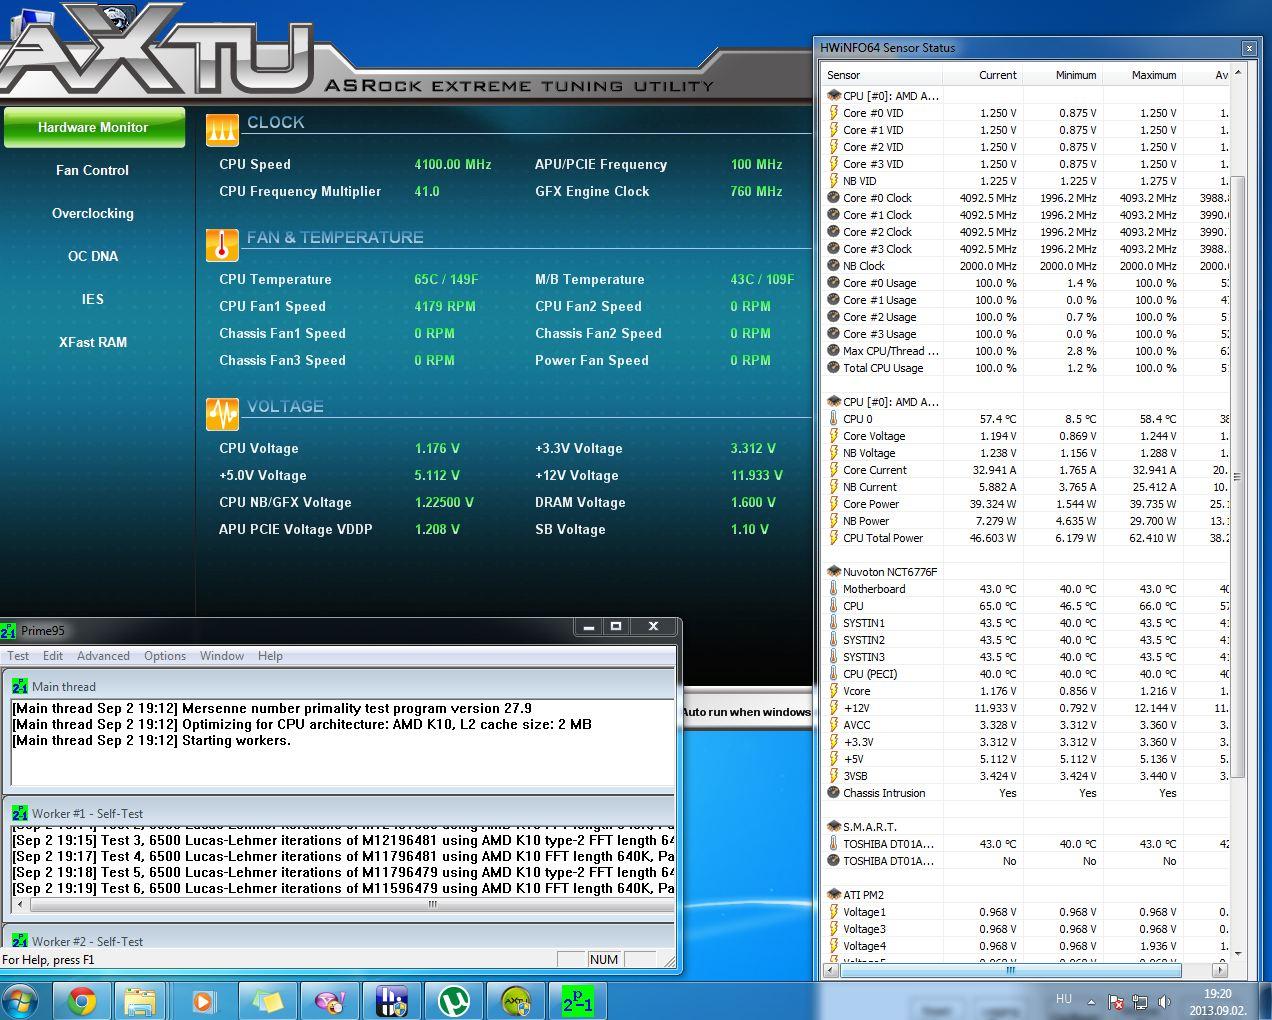Open the uTorrent taskbar icon
The height and width of the screenshot is (1020, 1272).
455,1001
